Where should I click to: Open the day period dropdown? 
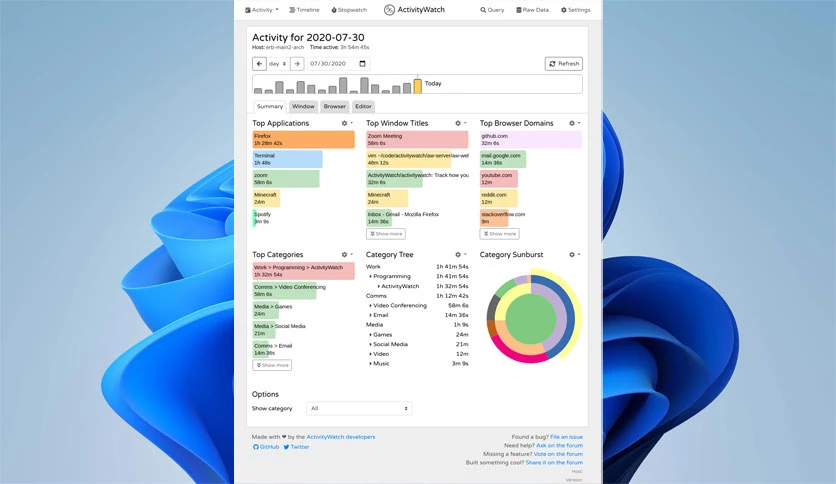click(x=278, y=63)
